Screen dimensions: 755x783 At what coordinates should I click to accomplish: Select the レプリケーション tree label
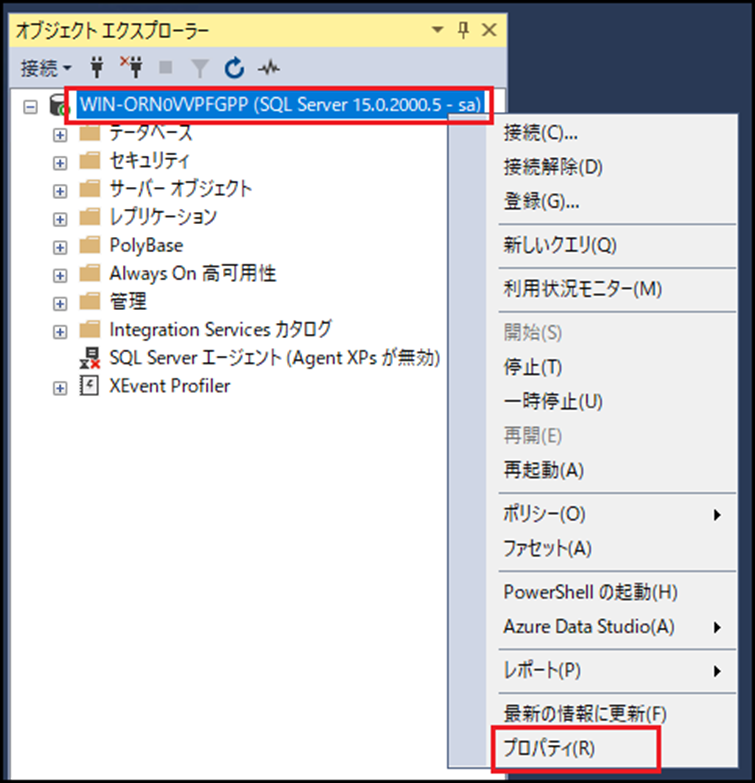[163, 217]
